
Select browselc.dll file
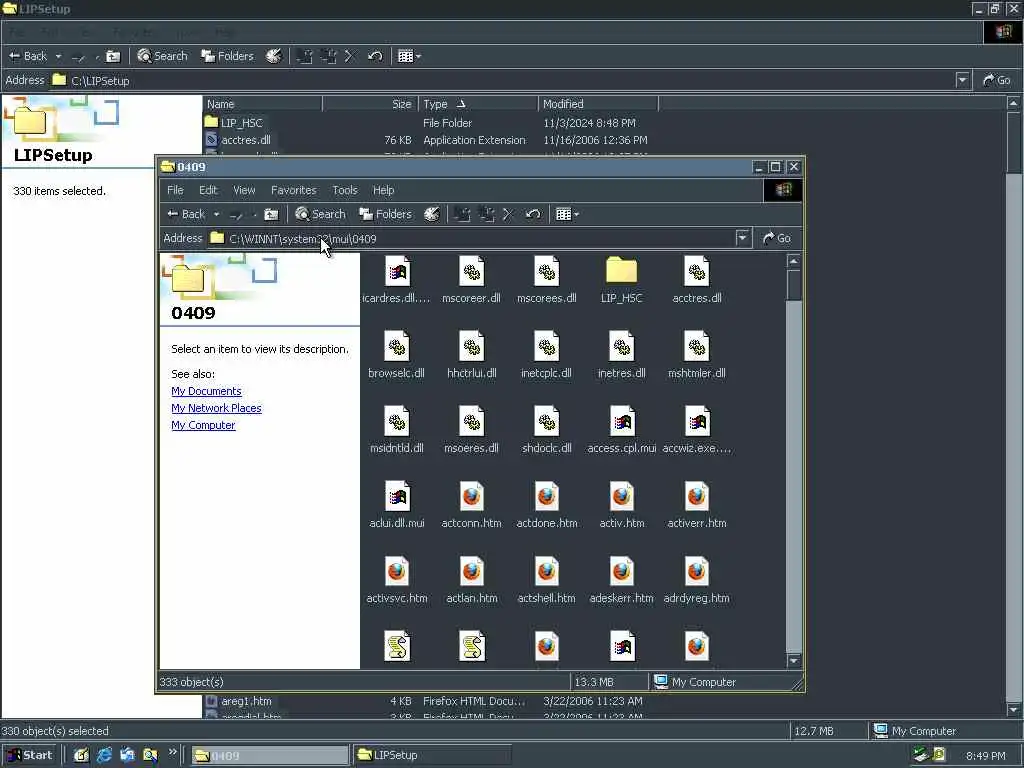point(396,355)
